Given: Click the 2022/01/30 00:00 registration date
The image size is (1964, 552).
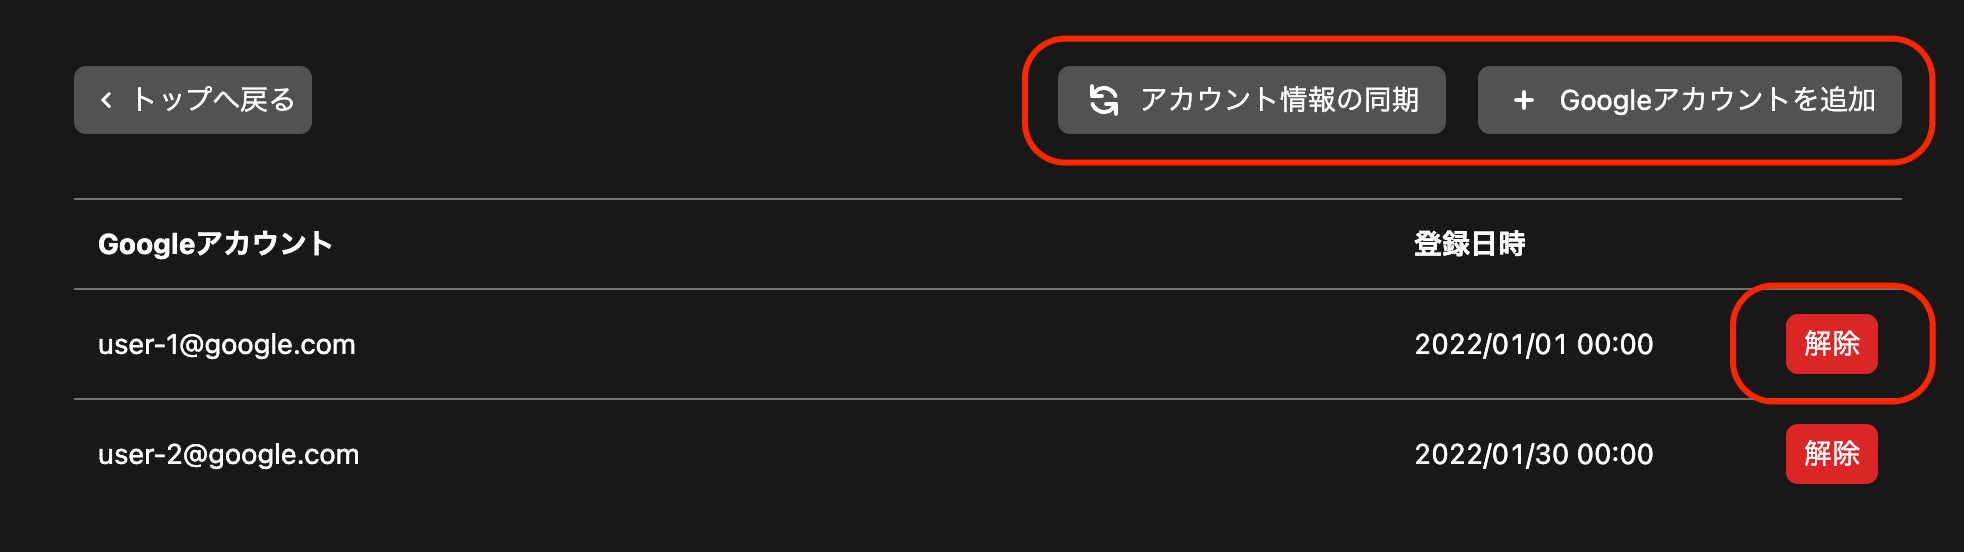Looking at the screenshot, I should coord(1534,454).
